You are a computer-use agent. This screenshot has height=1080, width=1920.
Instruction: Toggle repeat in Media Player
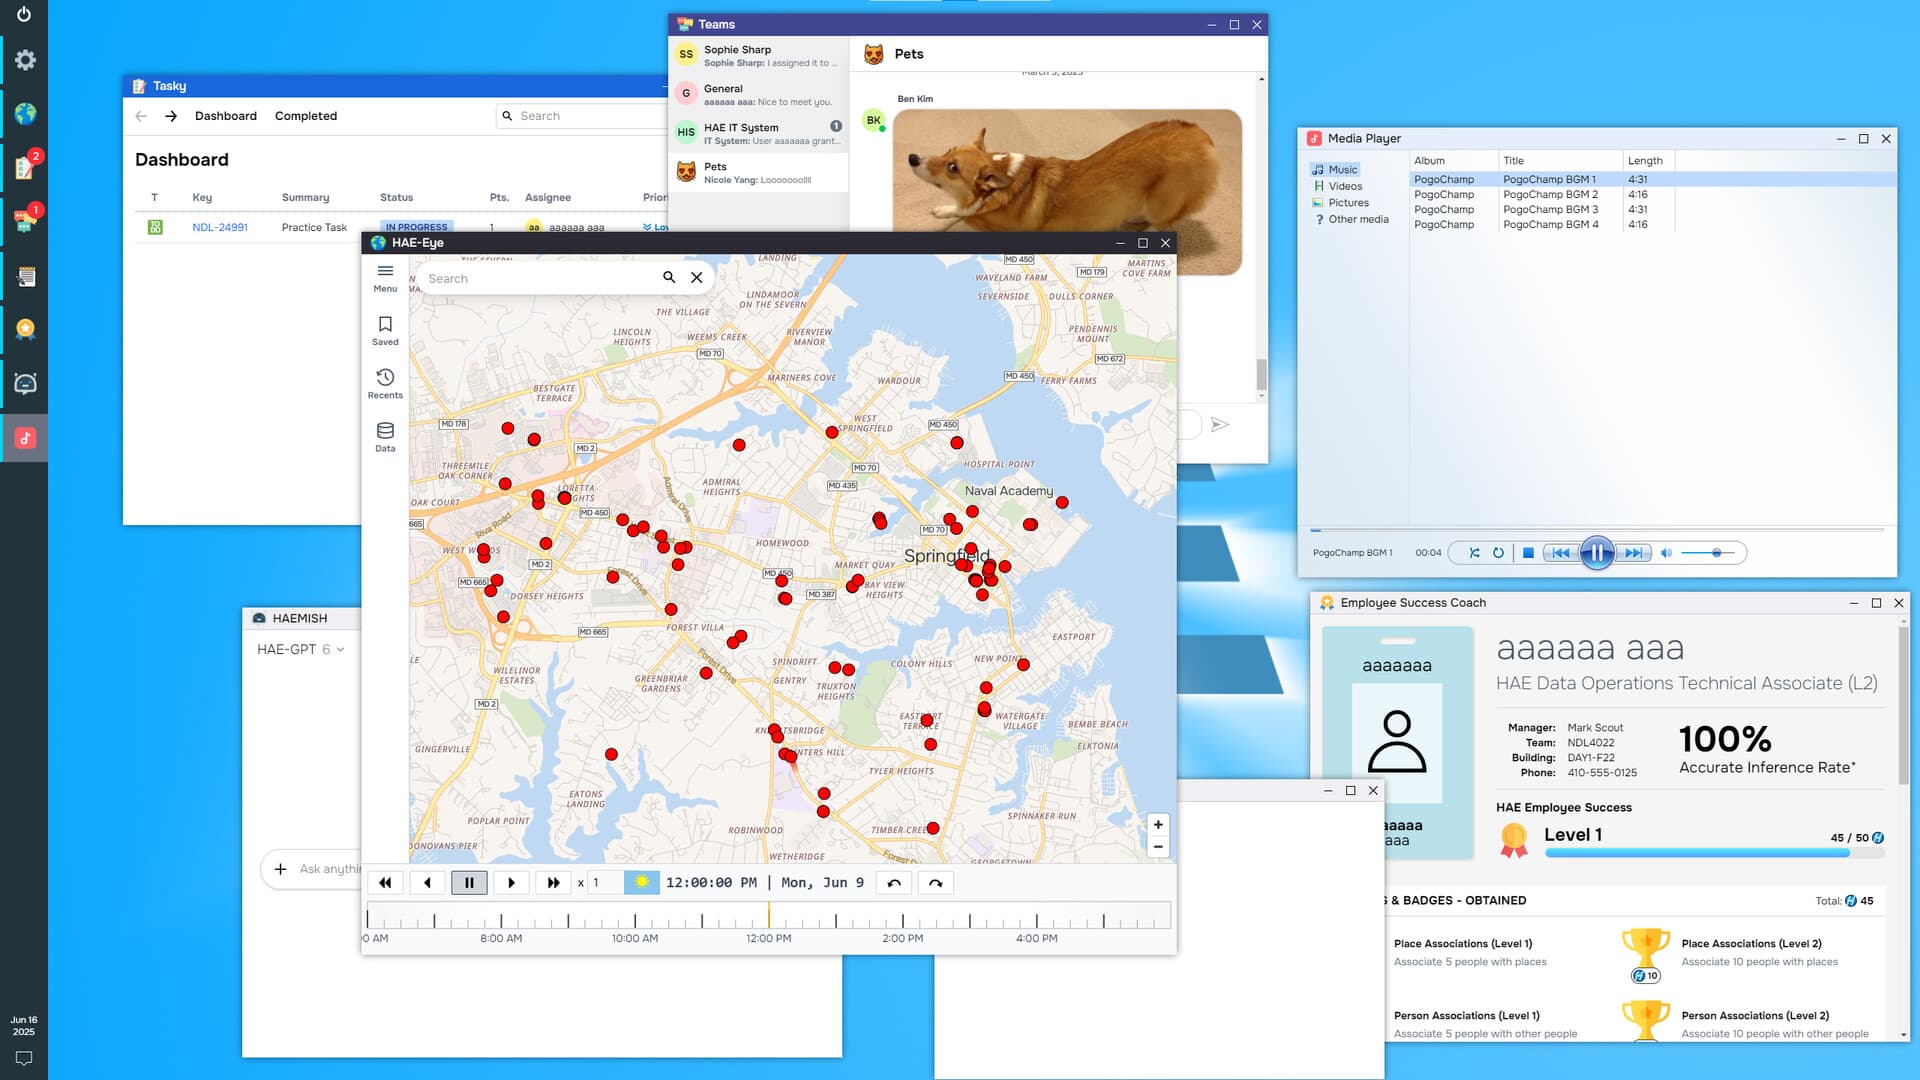1498,553
